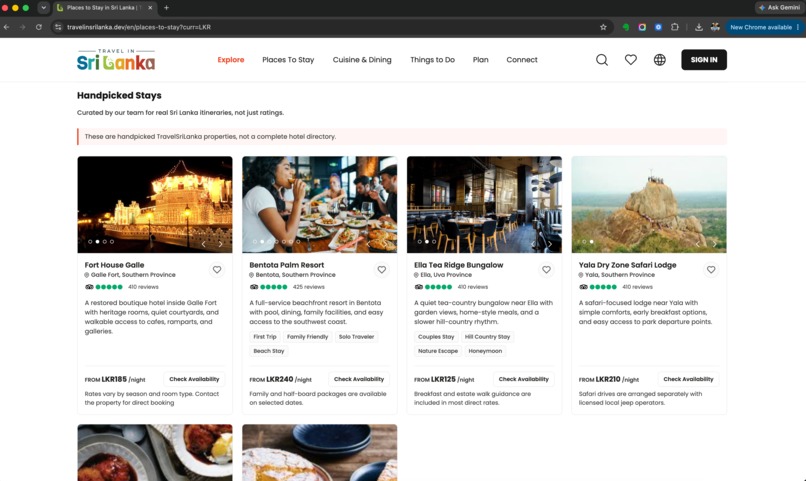
Task: View site information icon in the address bar
Action: pos(58,27)
